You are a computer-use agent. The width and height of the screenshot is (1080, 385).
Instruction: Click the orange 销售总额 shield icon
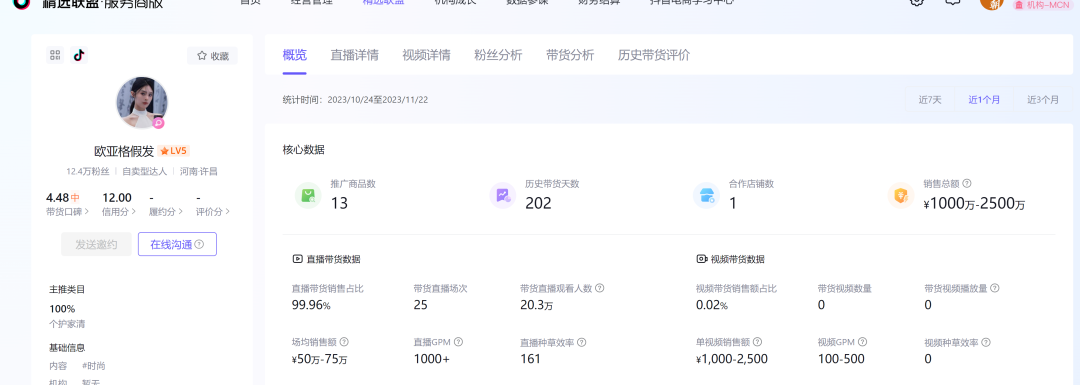click(x=902, y=196)
